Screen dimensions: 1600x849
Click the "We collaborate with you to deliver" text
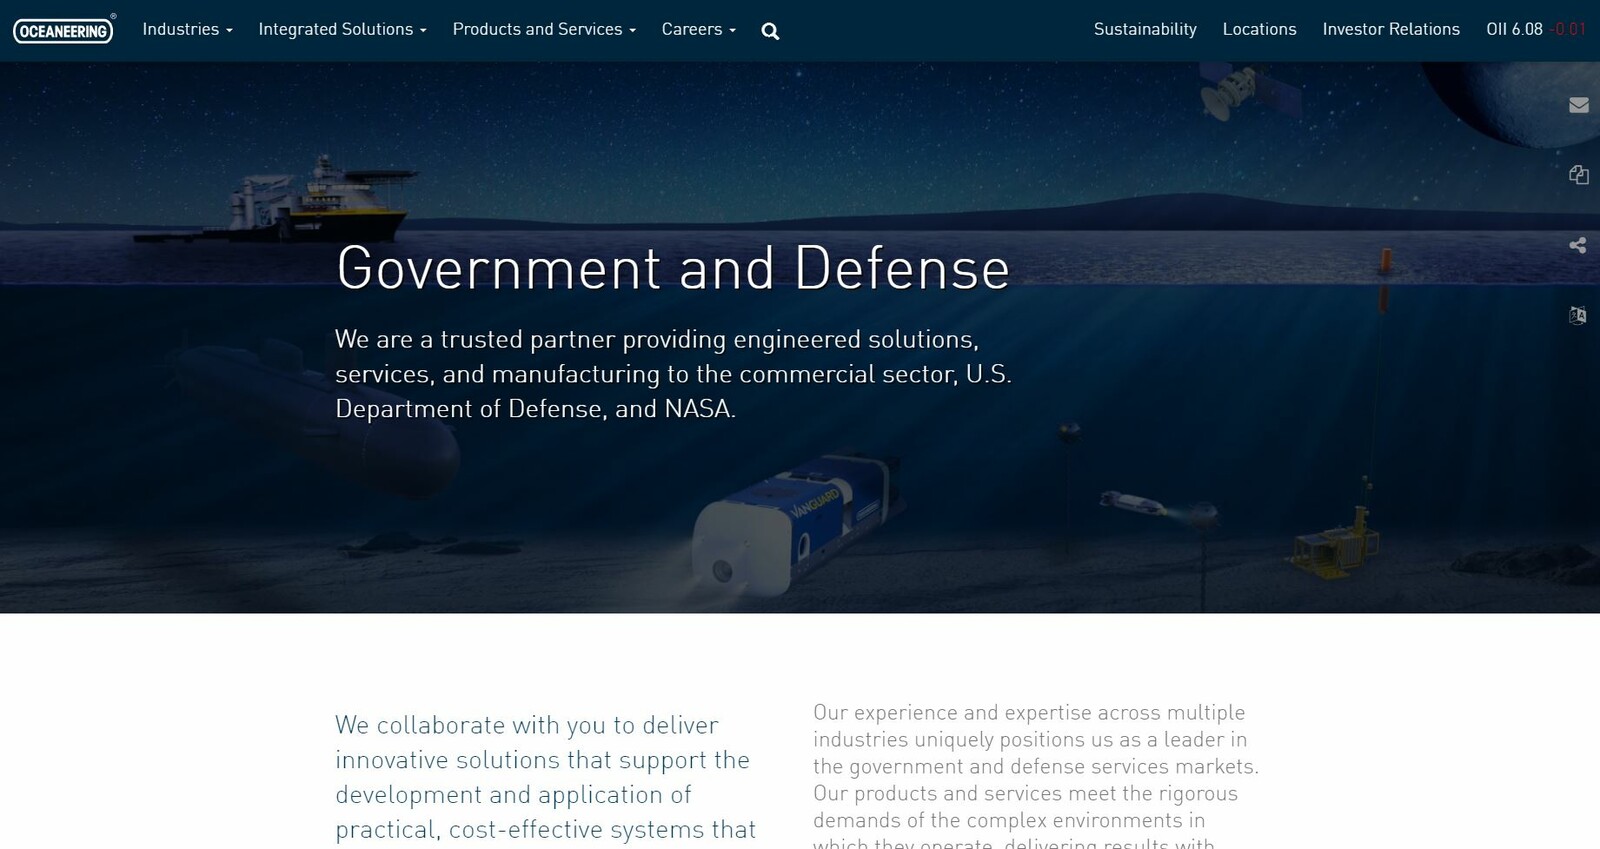coord(545,778)
